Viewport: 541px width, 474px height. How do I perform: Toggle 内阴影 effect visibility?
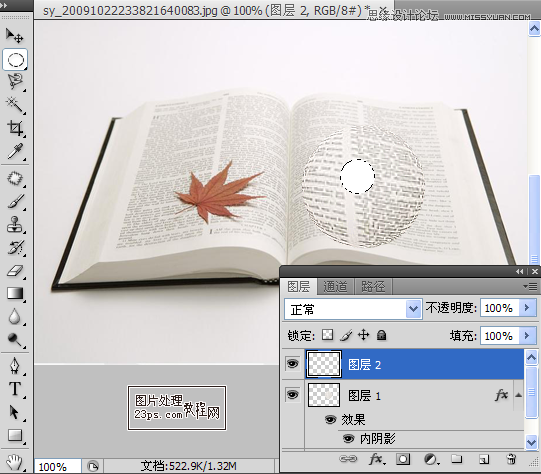pos(348,438)
